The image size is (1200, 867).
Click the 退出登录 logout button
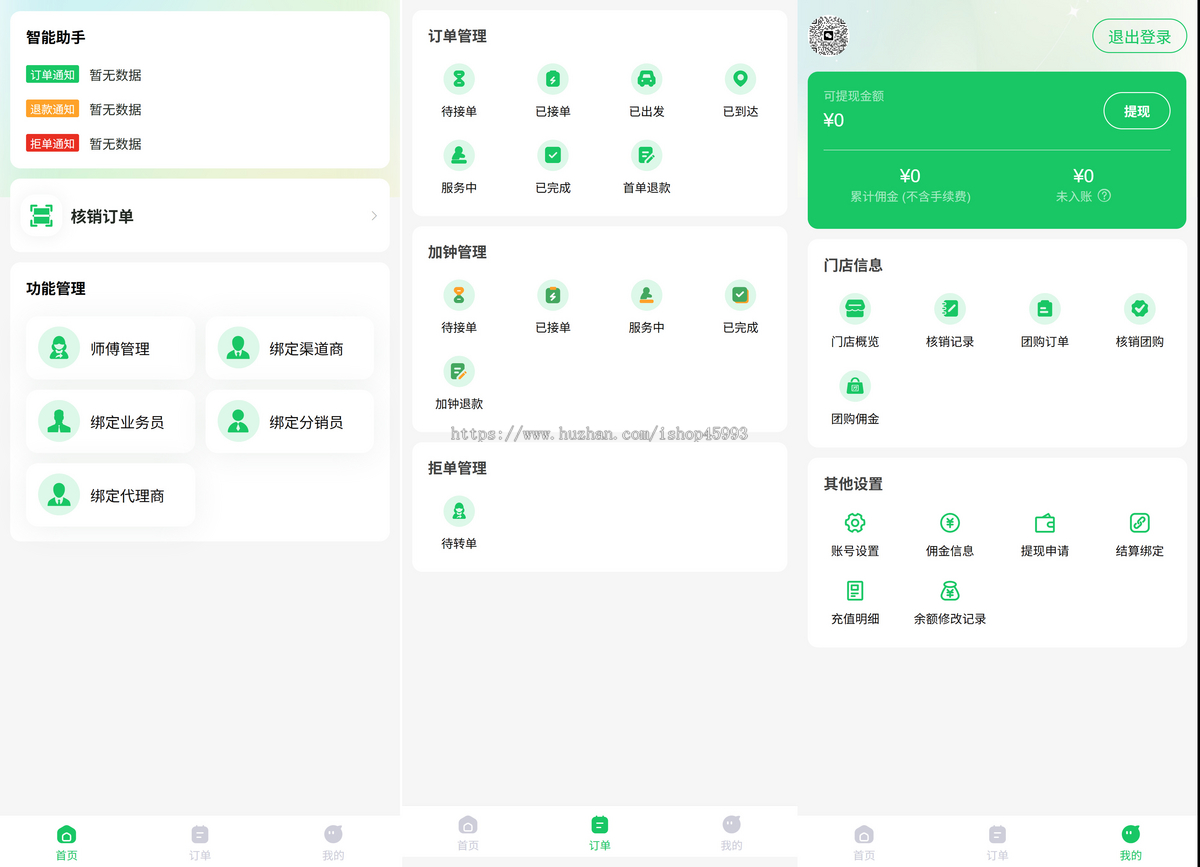pyautogui.click(x=1139, y=36)
